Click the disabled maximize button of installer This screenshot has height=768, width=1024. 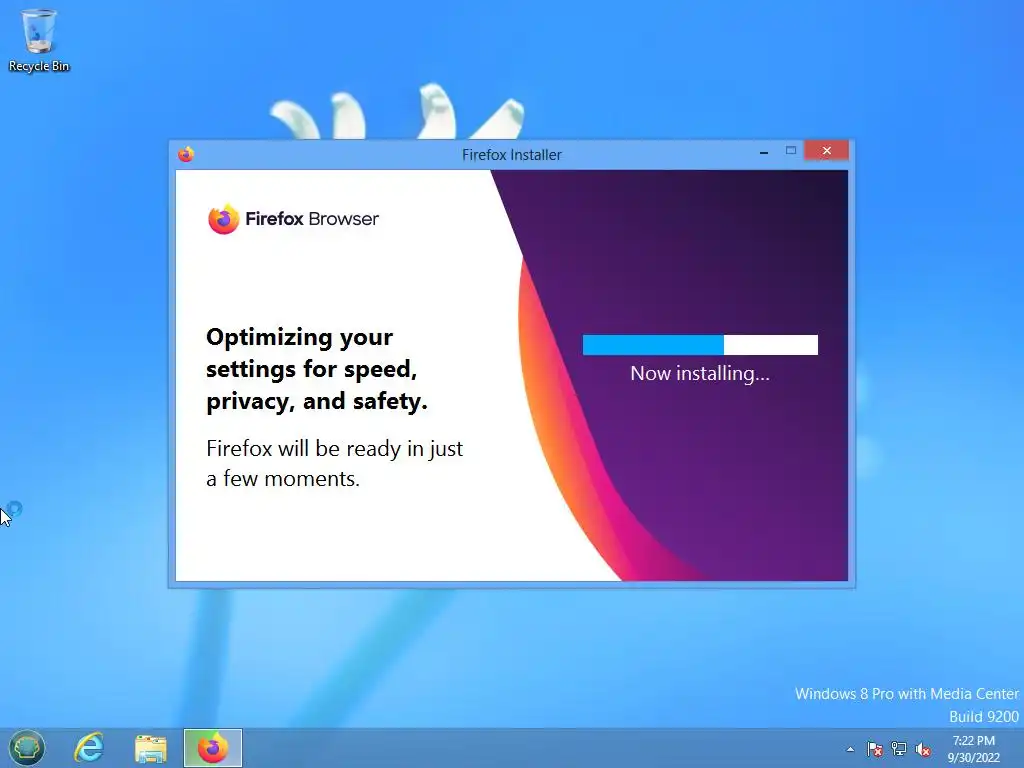point(791,151)
